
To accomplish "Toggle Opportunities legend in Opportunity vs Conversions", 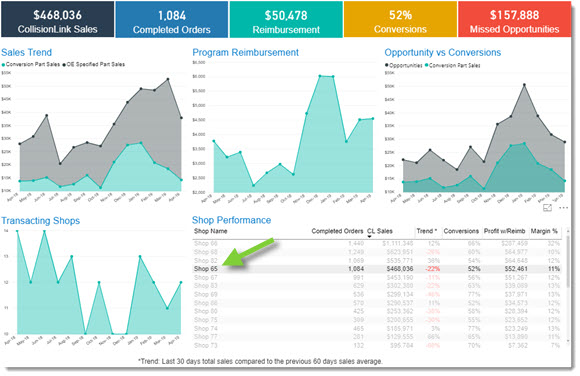I will 404,66.
